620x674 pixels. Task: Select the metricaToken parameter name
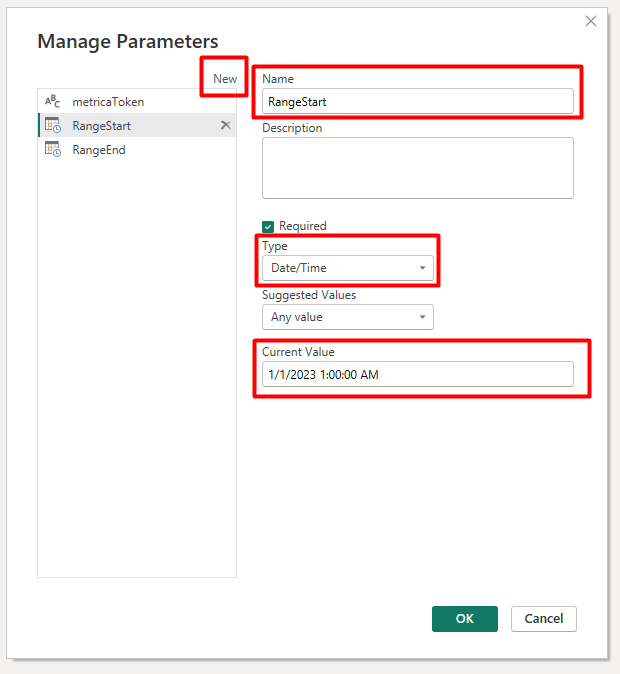108,102
